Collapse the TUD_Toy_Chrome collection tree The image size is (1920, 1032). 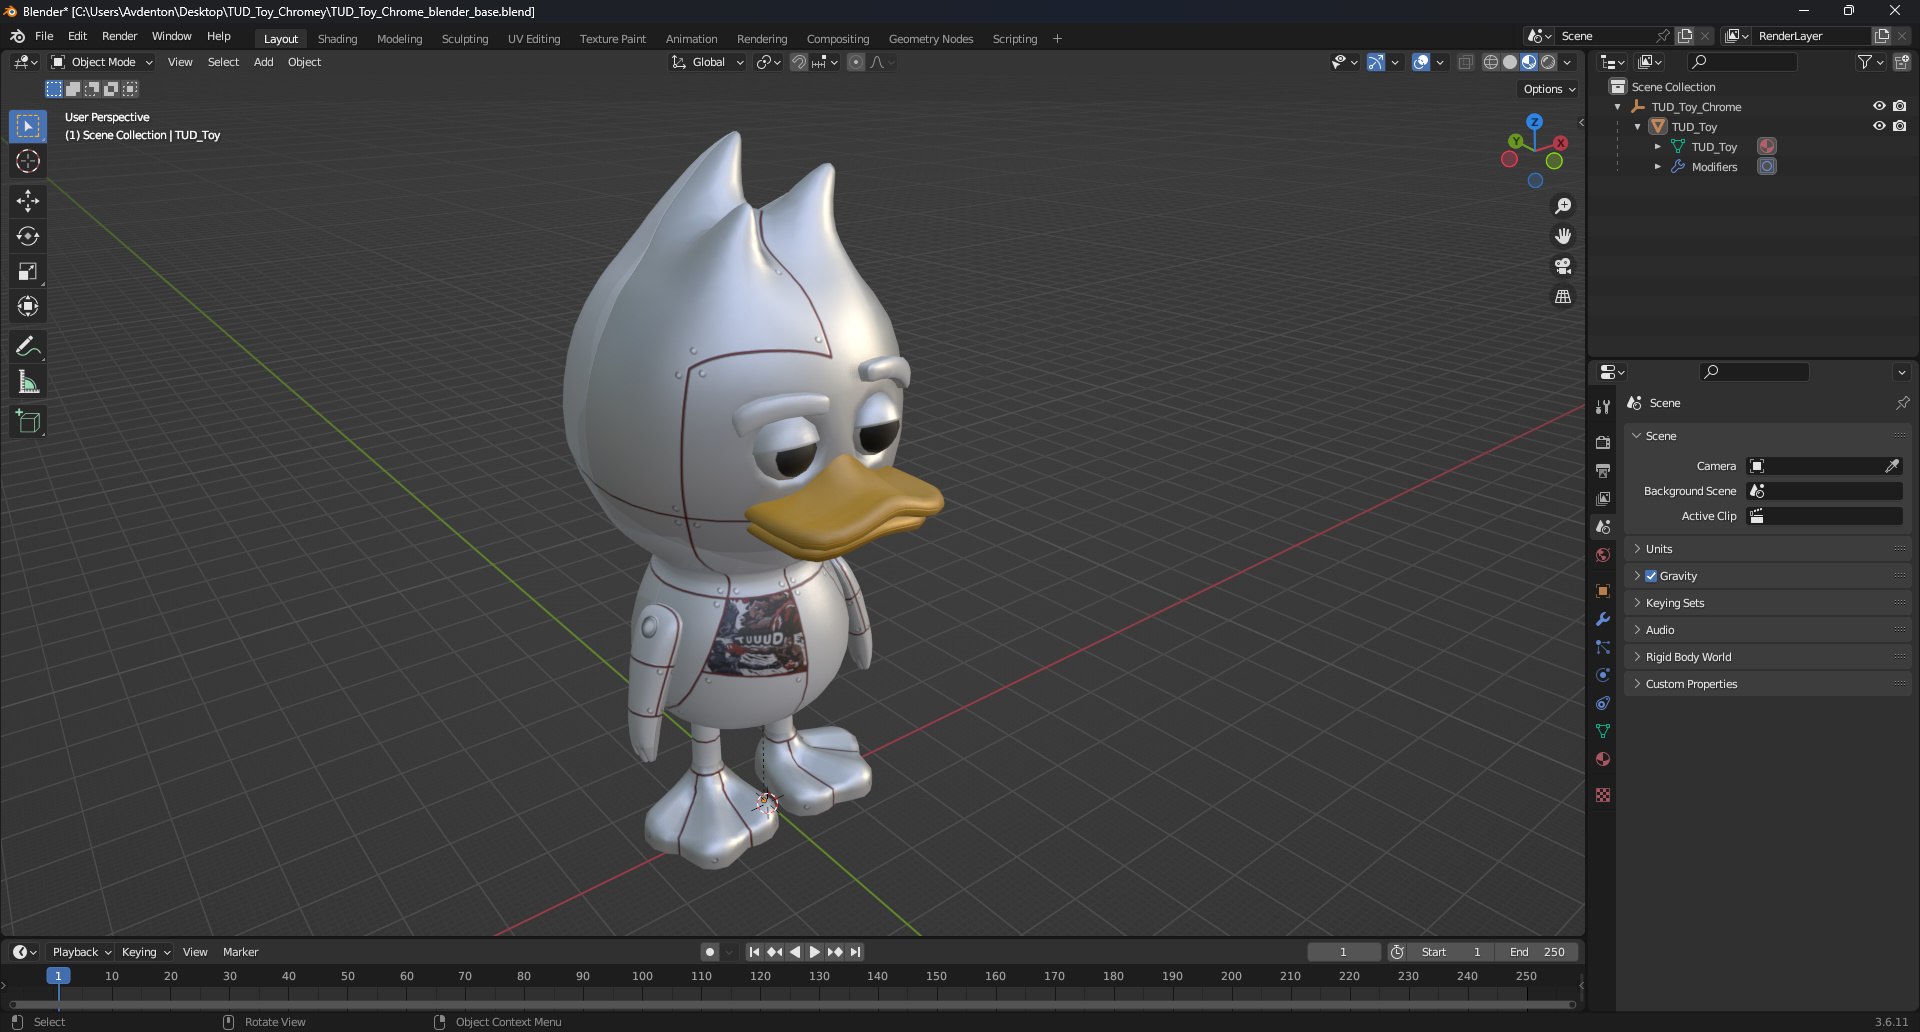click(1618, 107)
